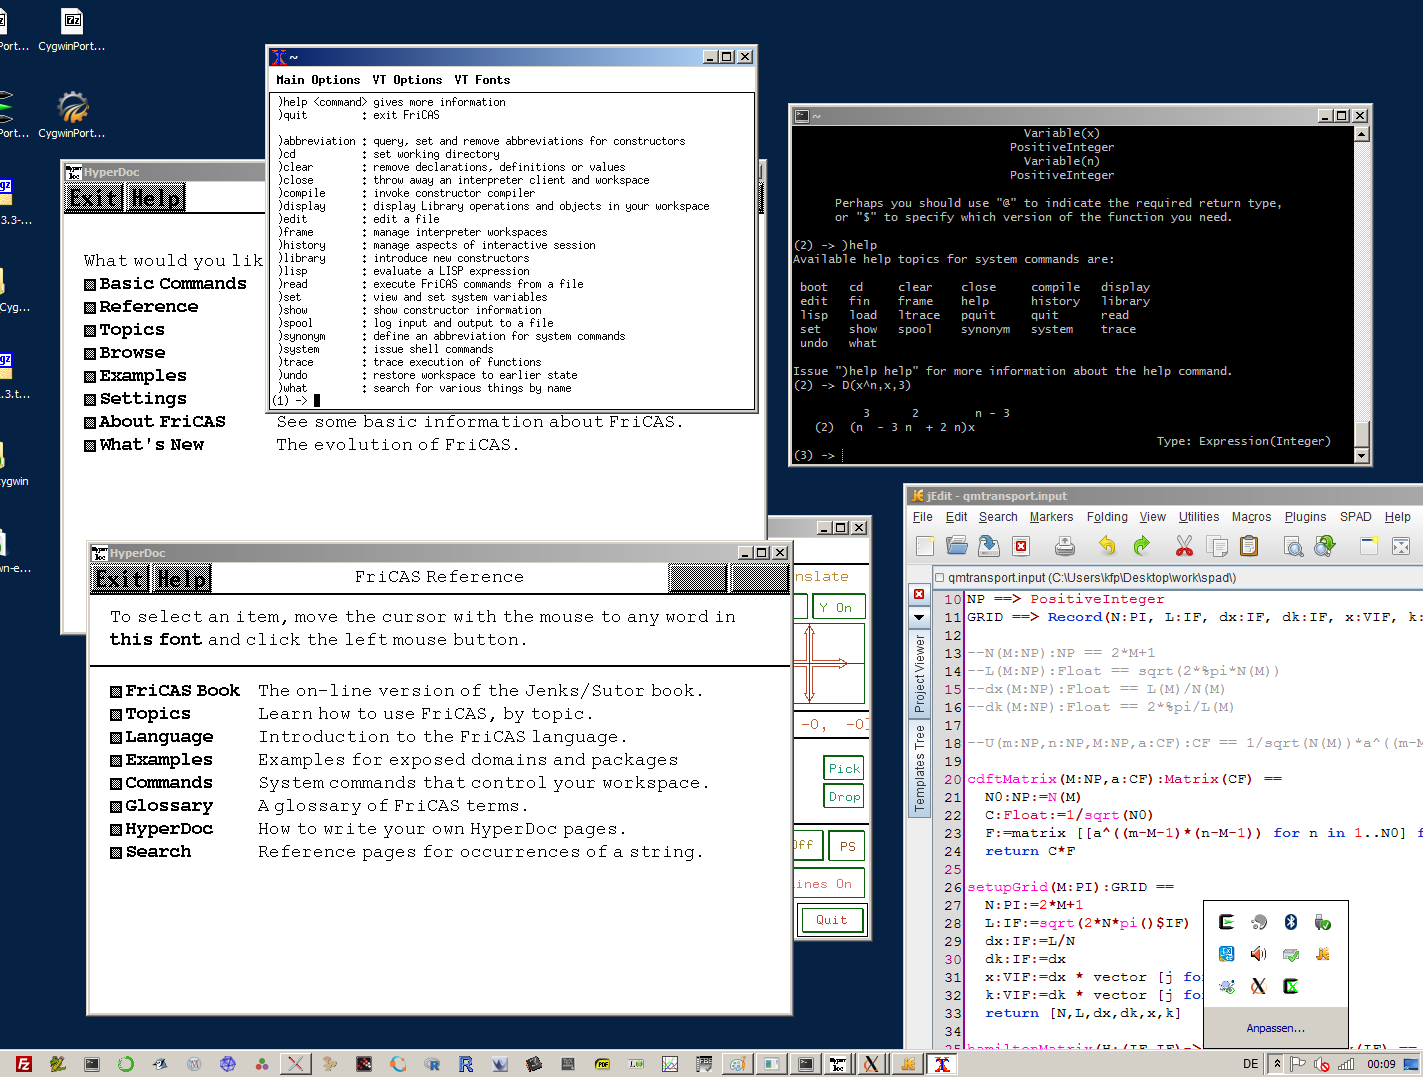Open new view icon in jEdit toolbar
The height and width of the screenshot is (1077, 1423).
[1369, 546]
